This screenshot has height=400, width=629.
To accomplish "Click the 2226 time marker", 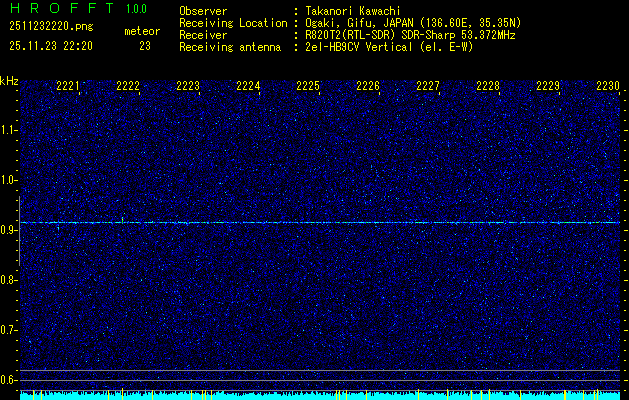I will click(x=368, y=86).
